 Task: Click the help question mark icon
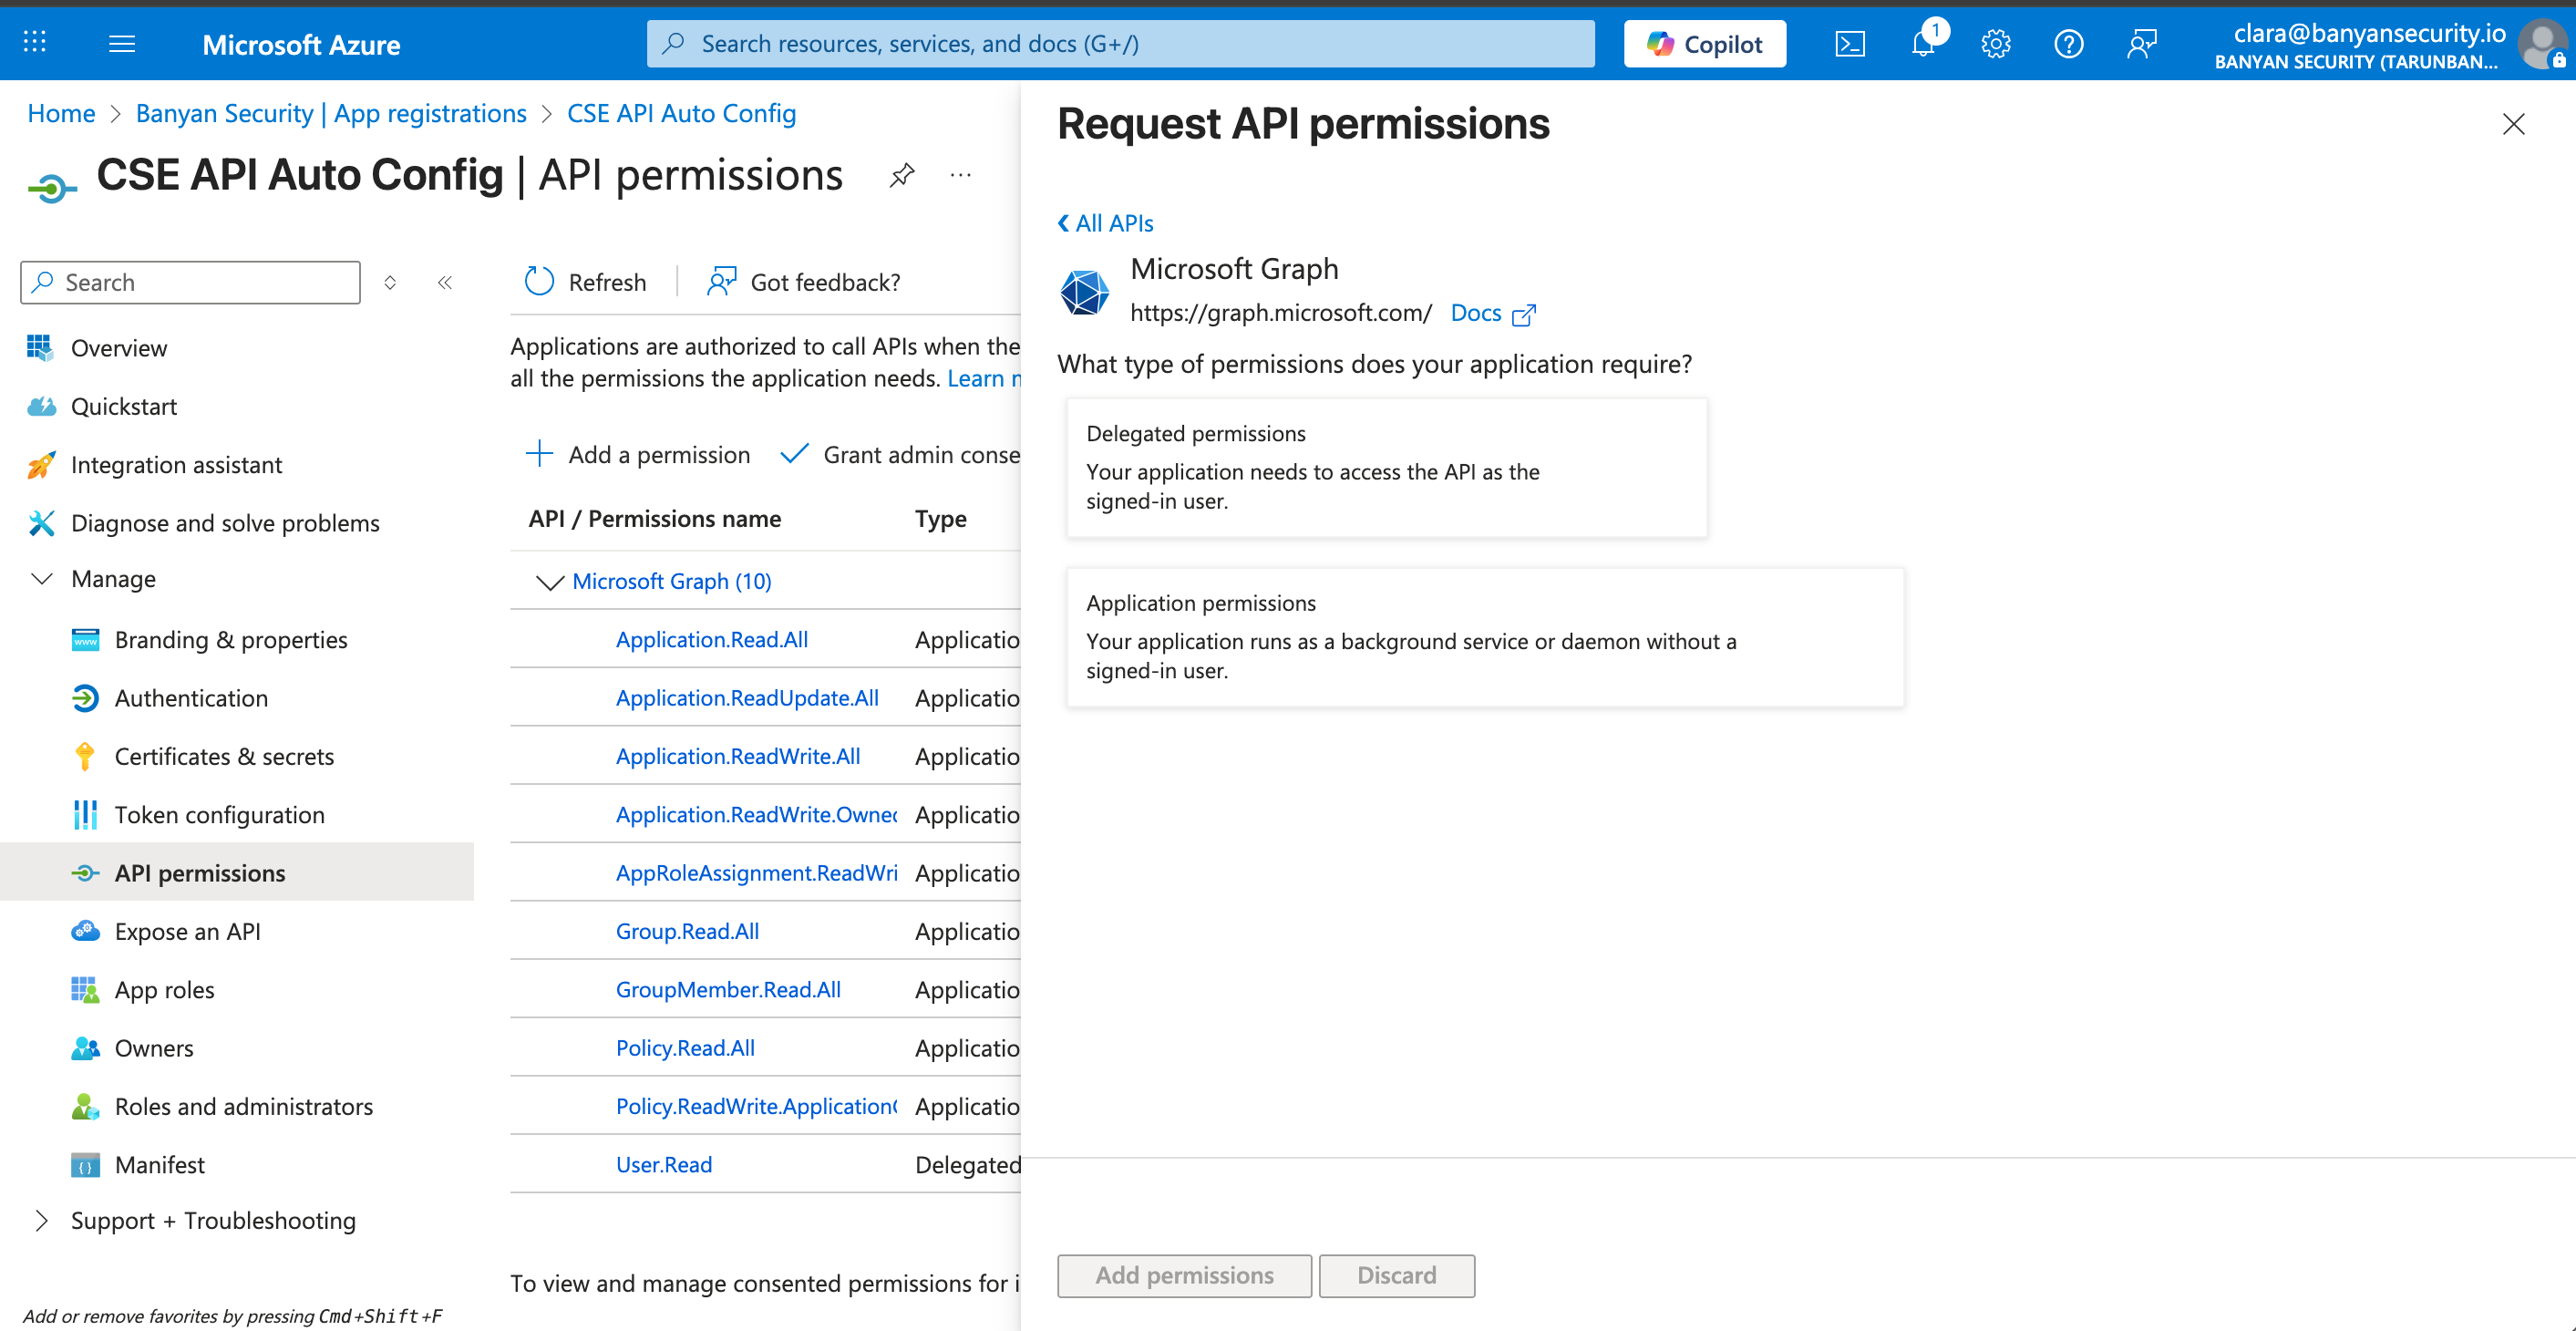(x=2068, y=44)
